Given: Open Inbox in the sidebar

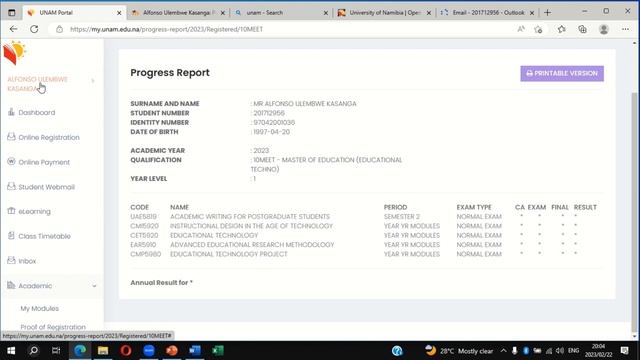Looking at the screenshot, I should coord(27,261).
